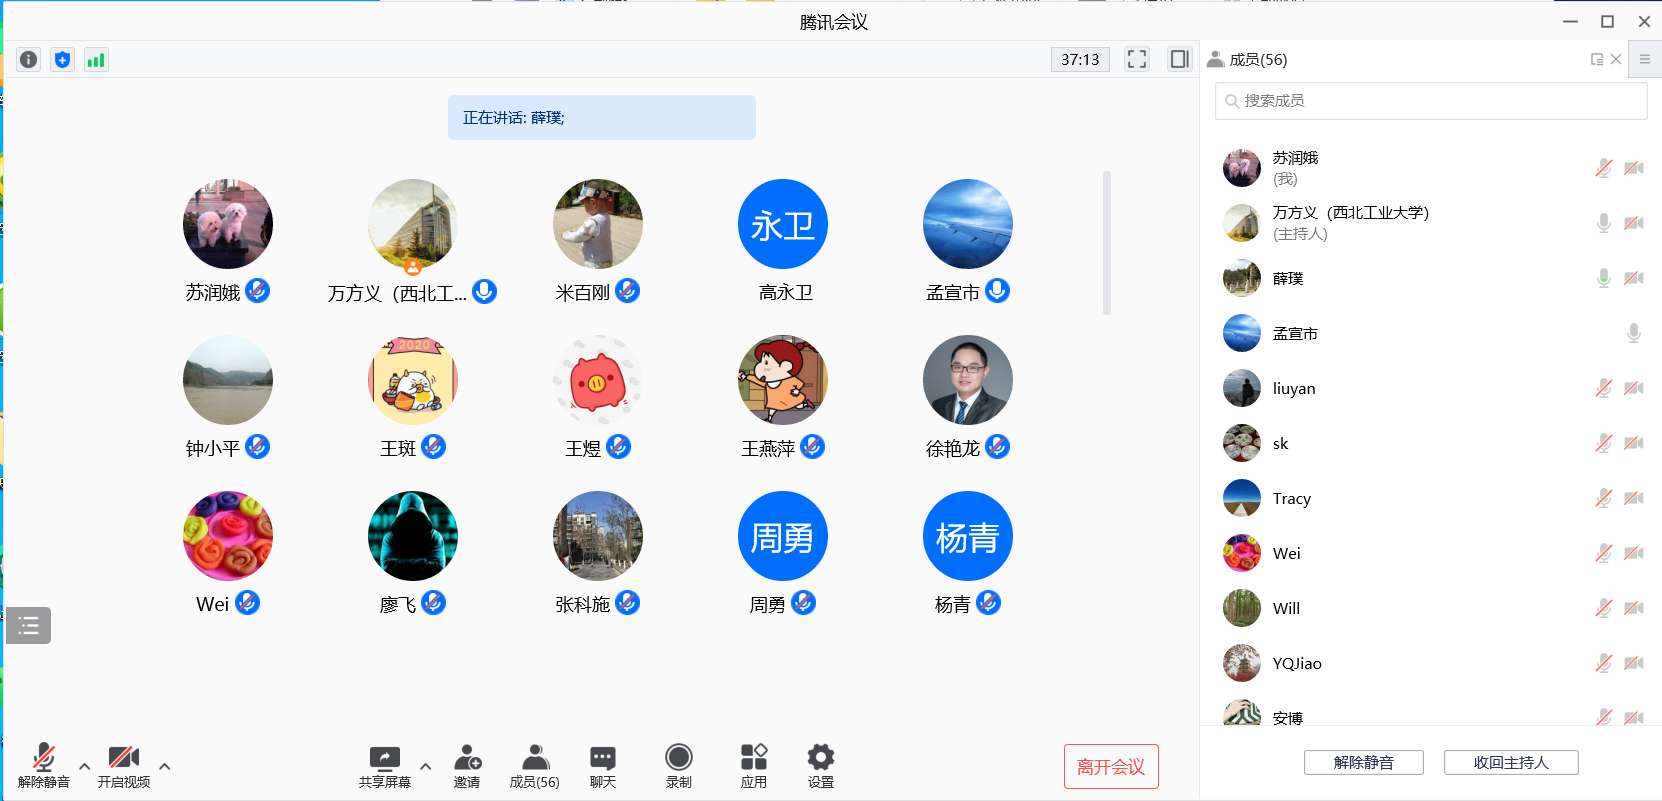Expand video options arrow beside 开启视频
The height and width of the screenshot is (801, 1662).
[165, 767]
